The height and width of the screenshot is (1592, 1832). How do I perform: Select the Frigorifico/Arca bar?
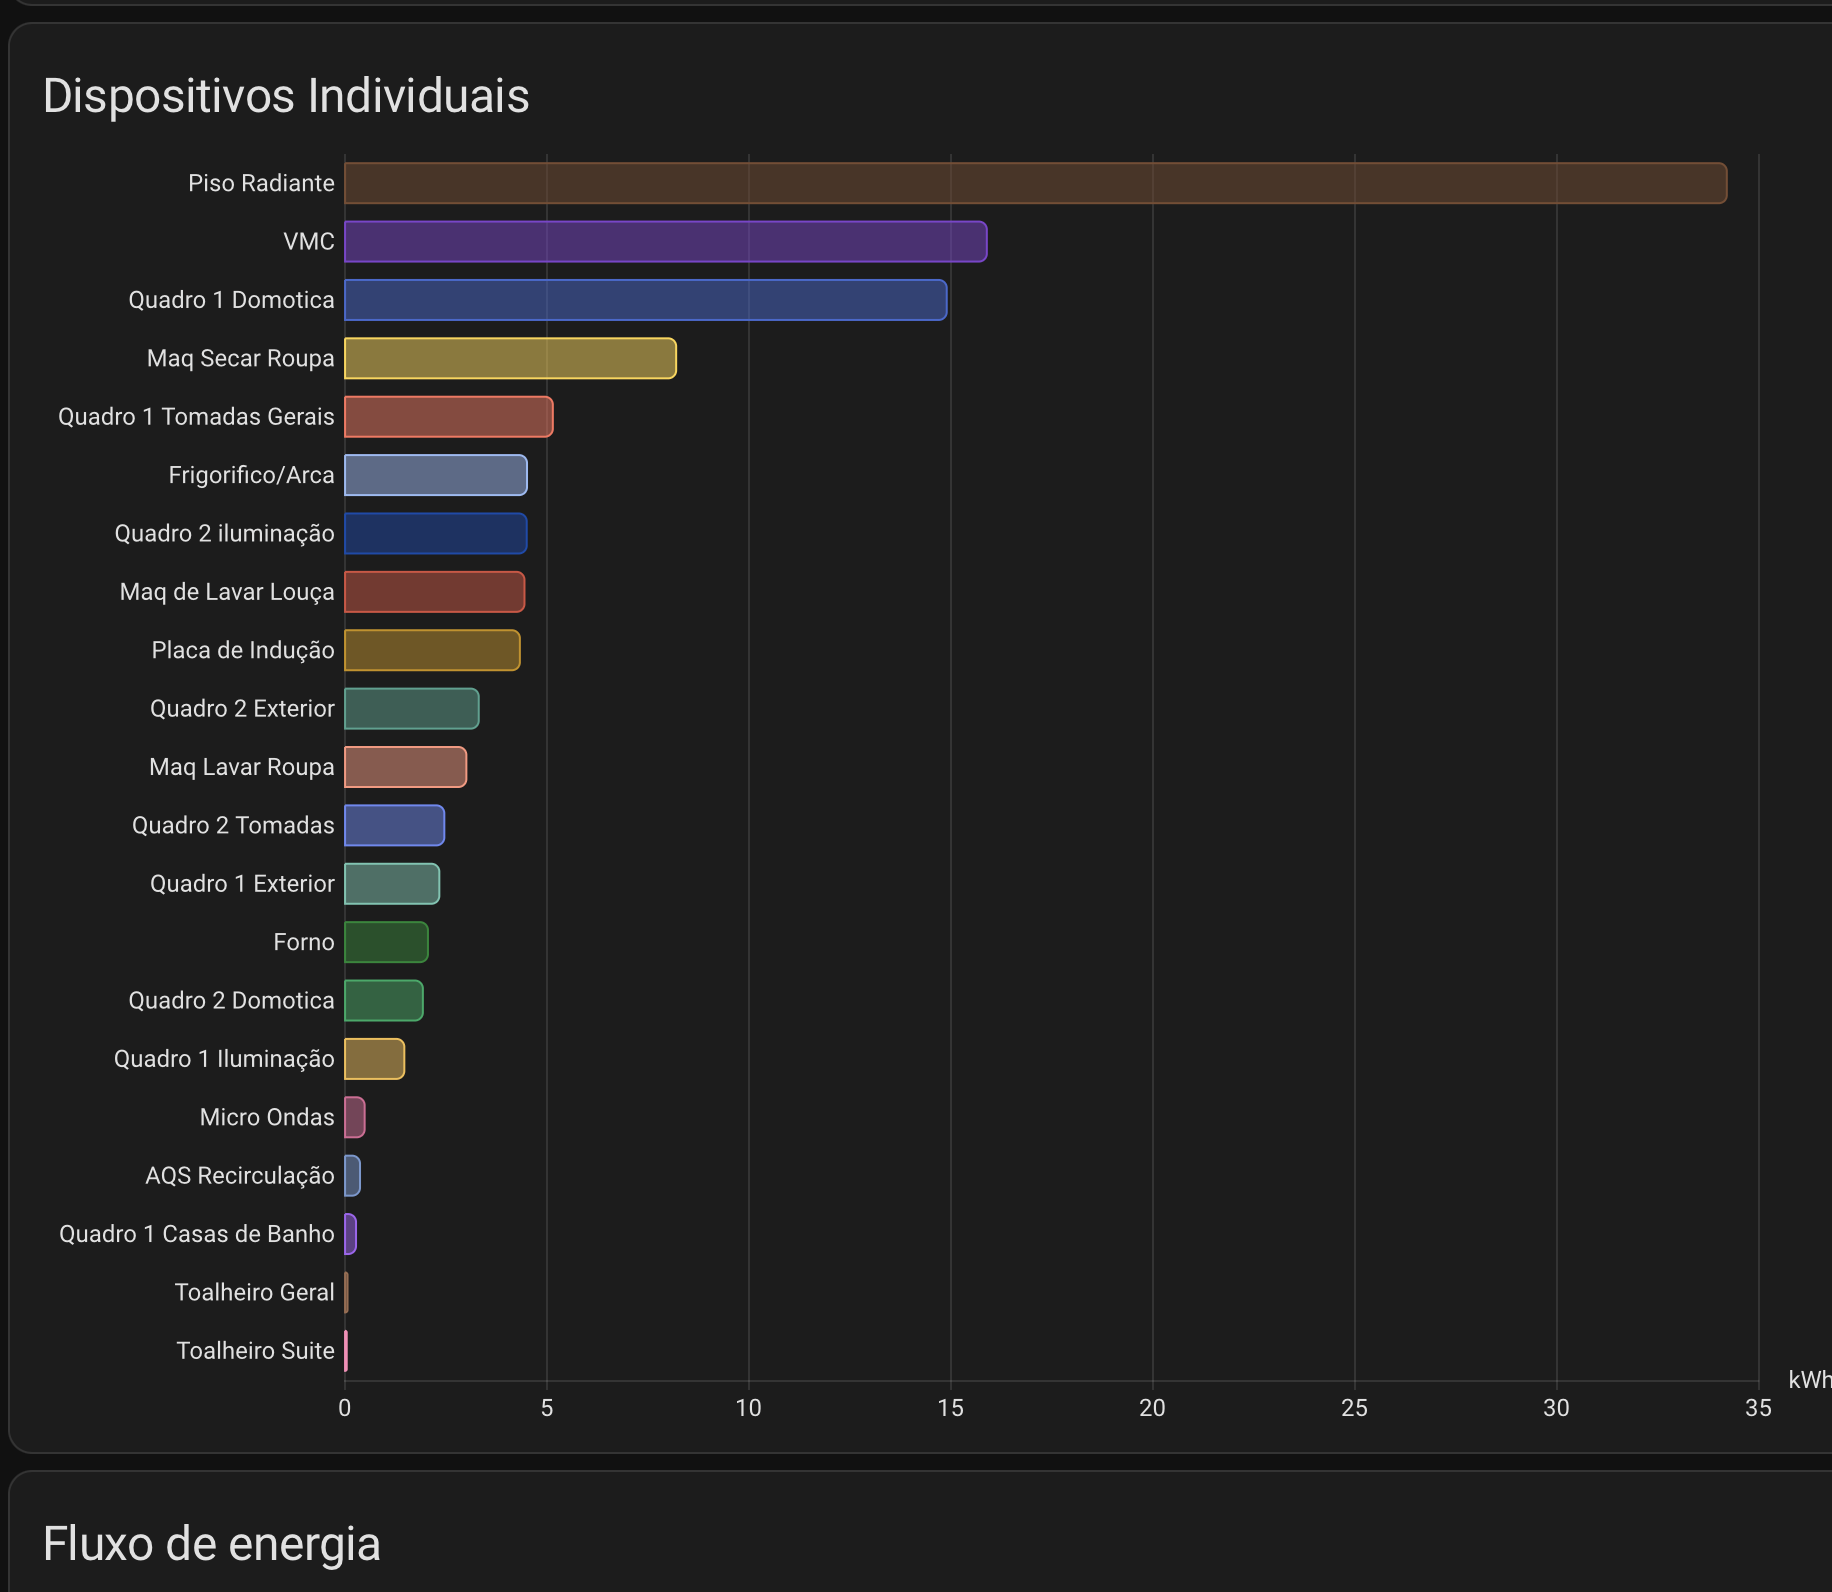click(x=435, y=475)
